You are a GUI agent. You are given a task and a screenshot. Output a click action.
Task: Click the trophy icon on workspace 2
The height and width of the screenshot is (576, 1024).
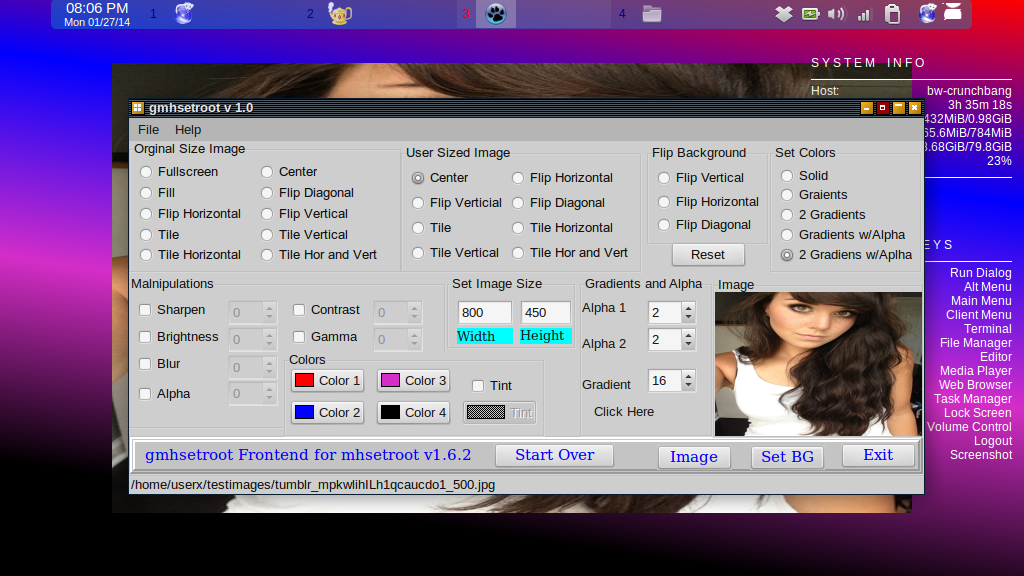tap(339, 14)
